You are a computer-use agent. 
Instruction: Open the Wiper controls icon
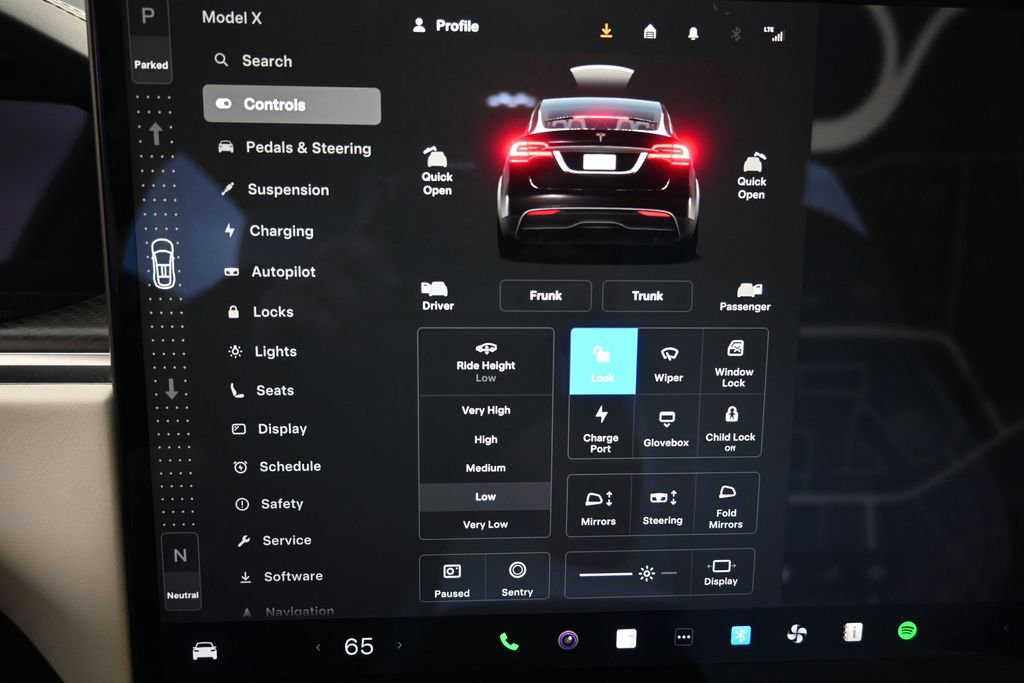point(667,362)
